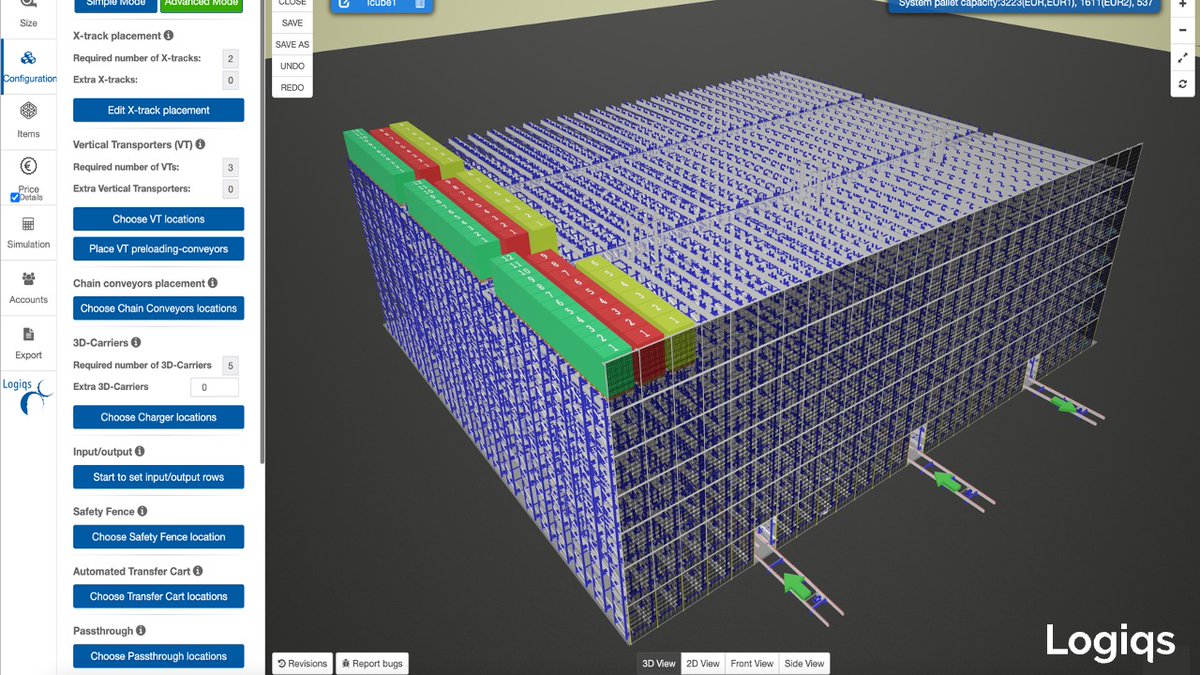This screenshot has height=675, width=1200.
Task: Click Edit X-track placement button
Action: 158,110
